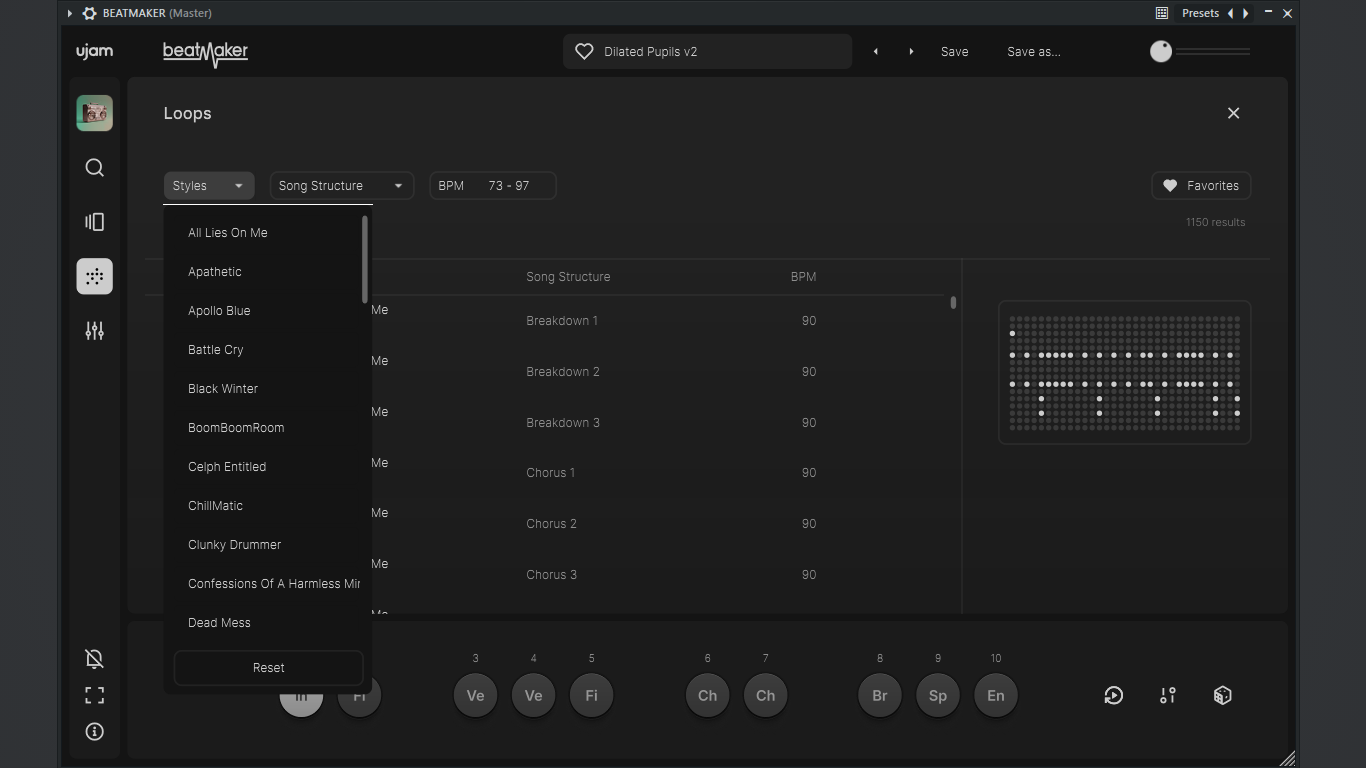The height and width of the screenshot is (768, 1366).
Task: Click the loops table scrollbar
Action: click(x=953, y=302)
